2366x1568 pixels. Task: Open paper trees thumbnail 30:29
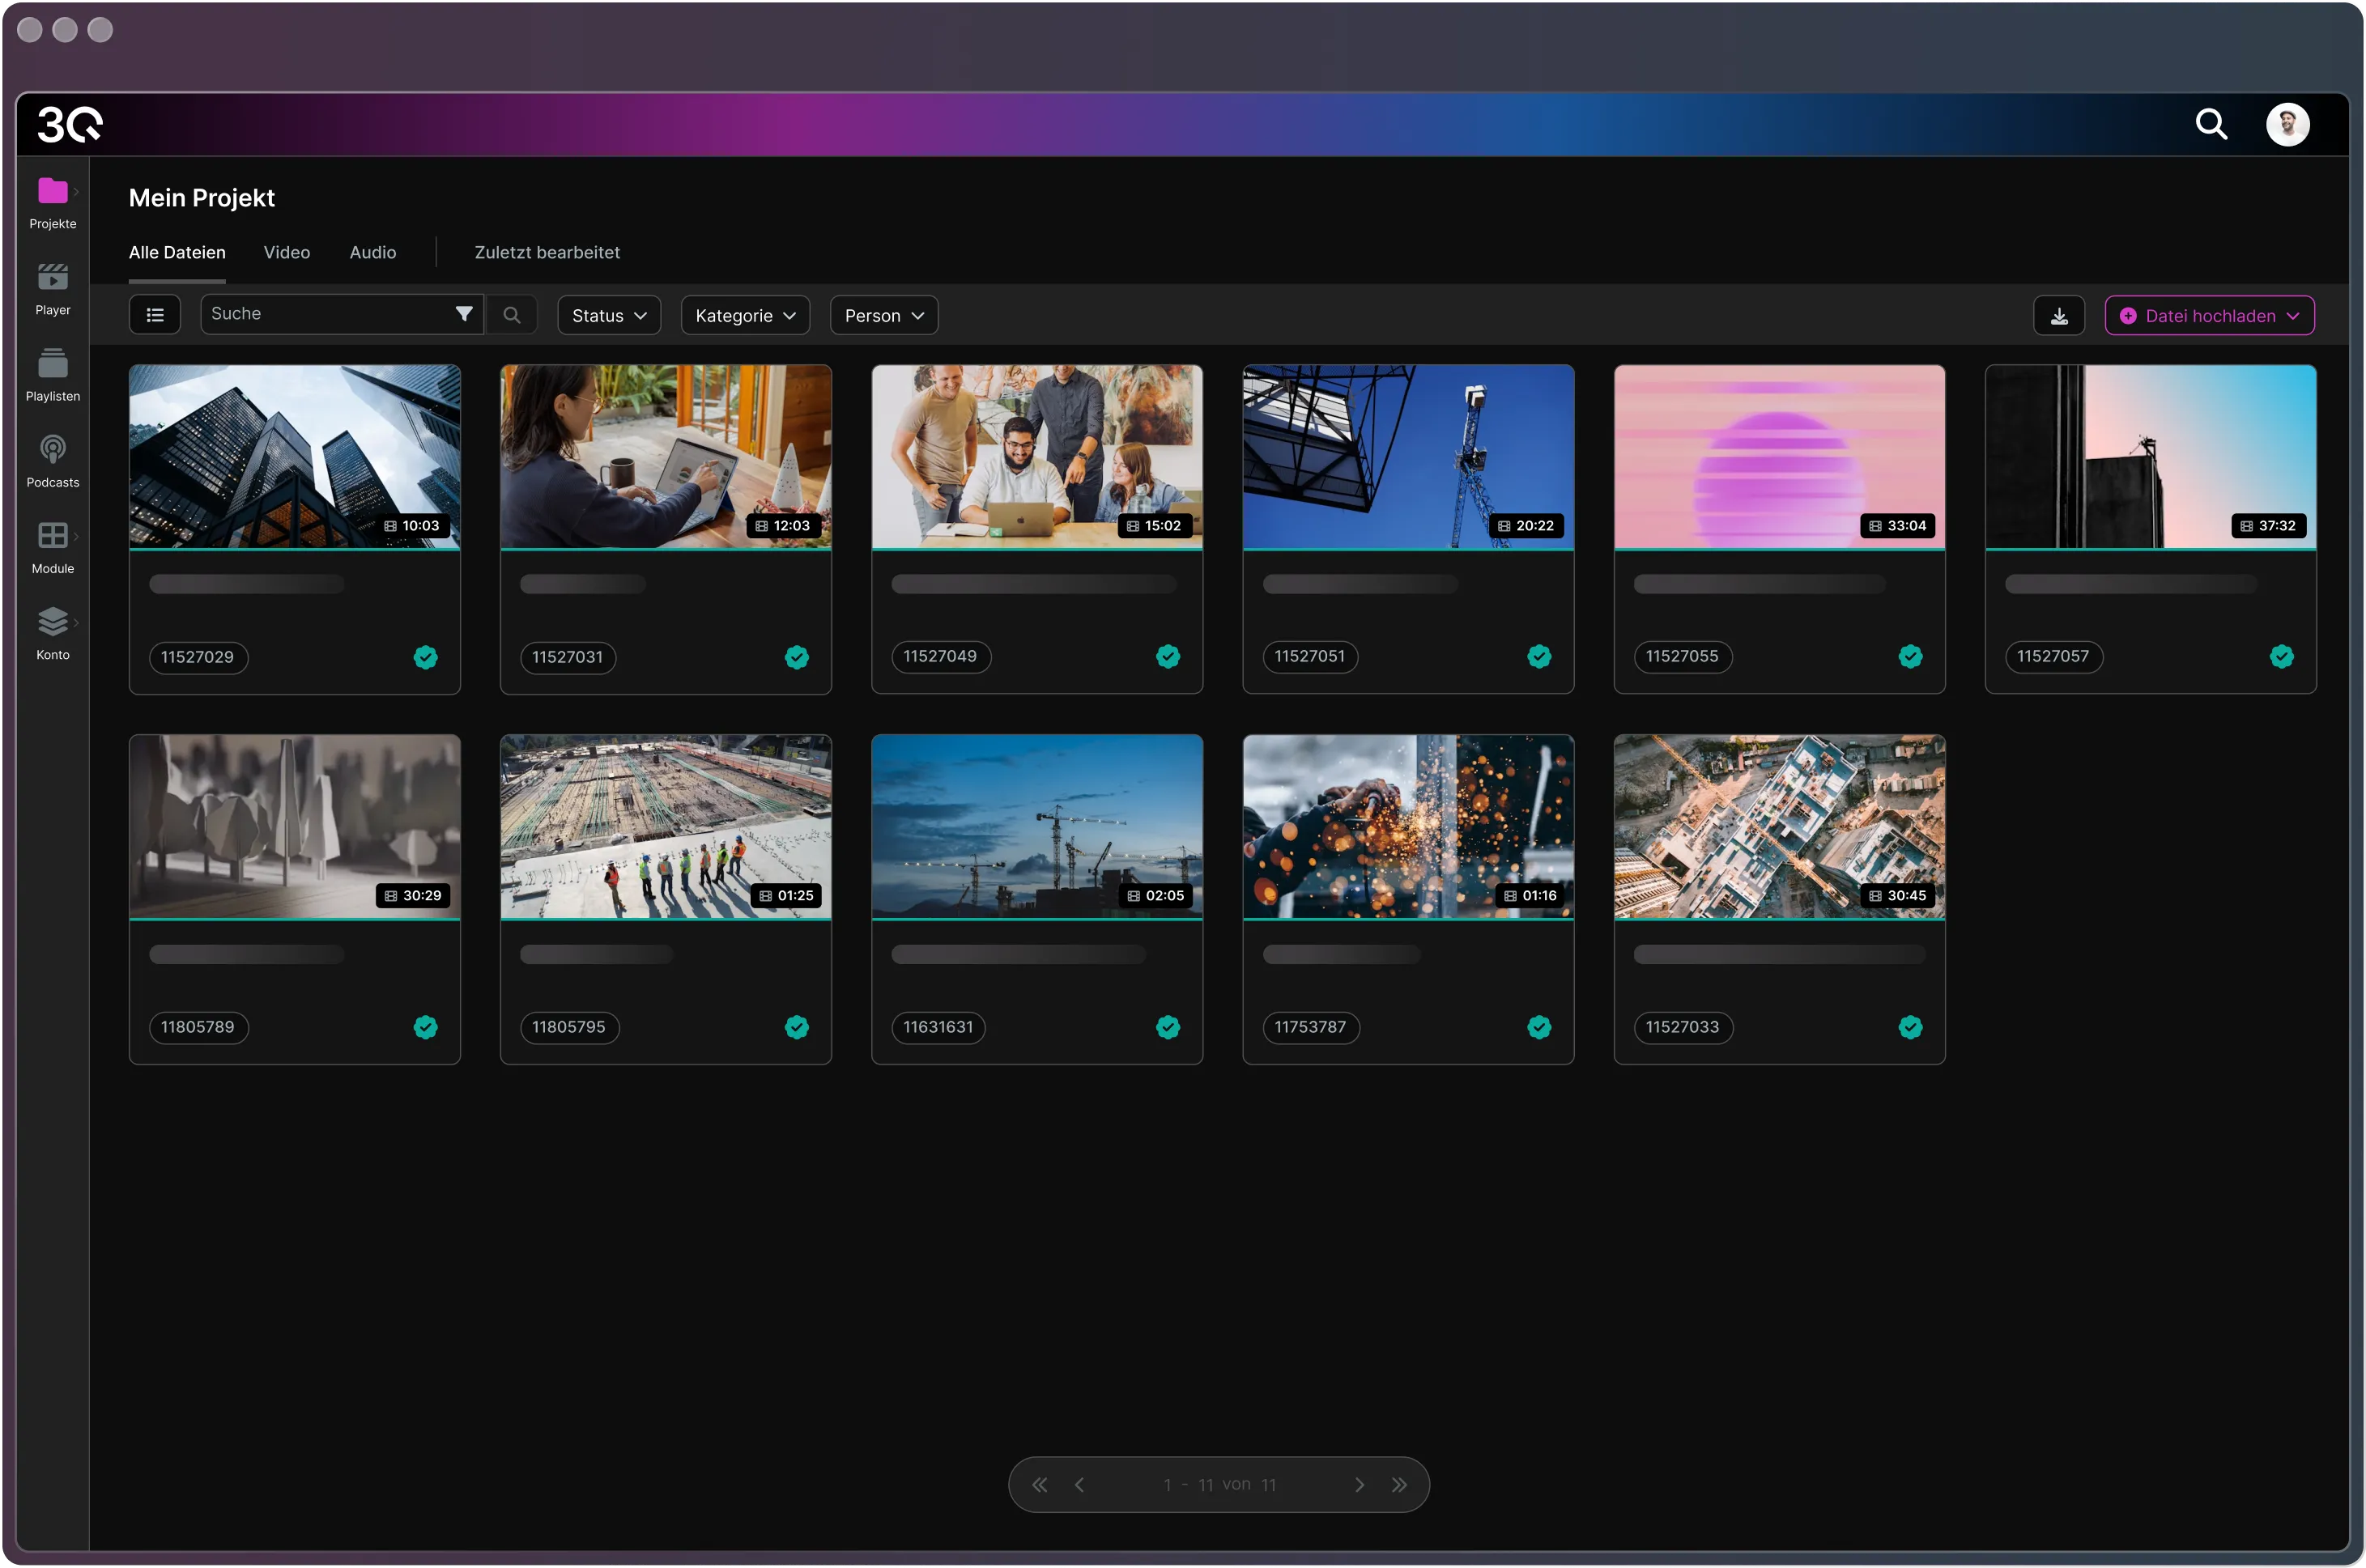(294, 827)
